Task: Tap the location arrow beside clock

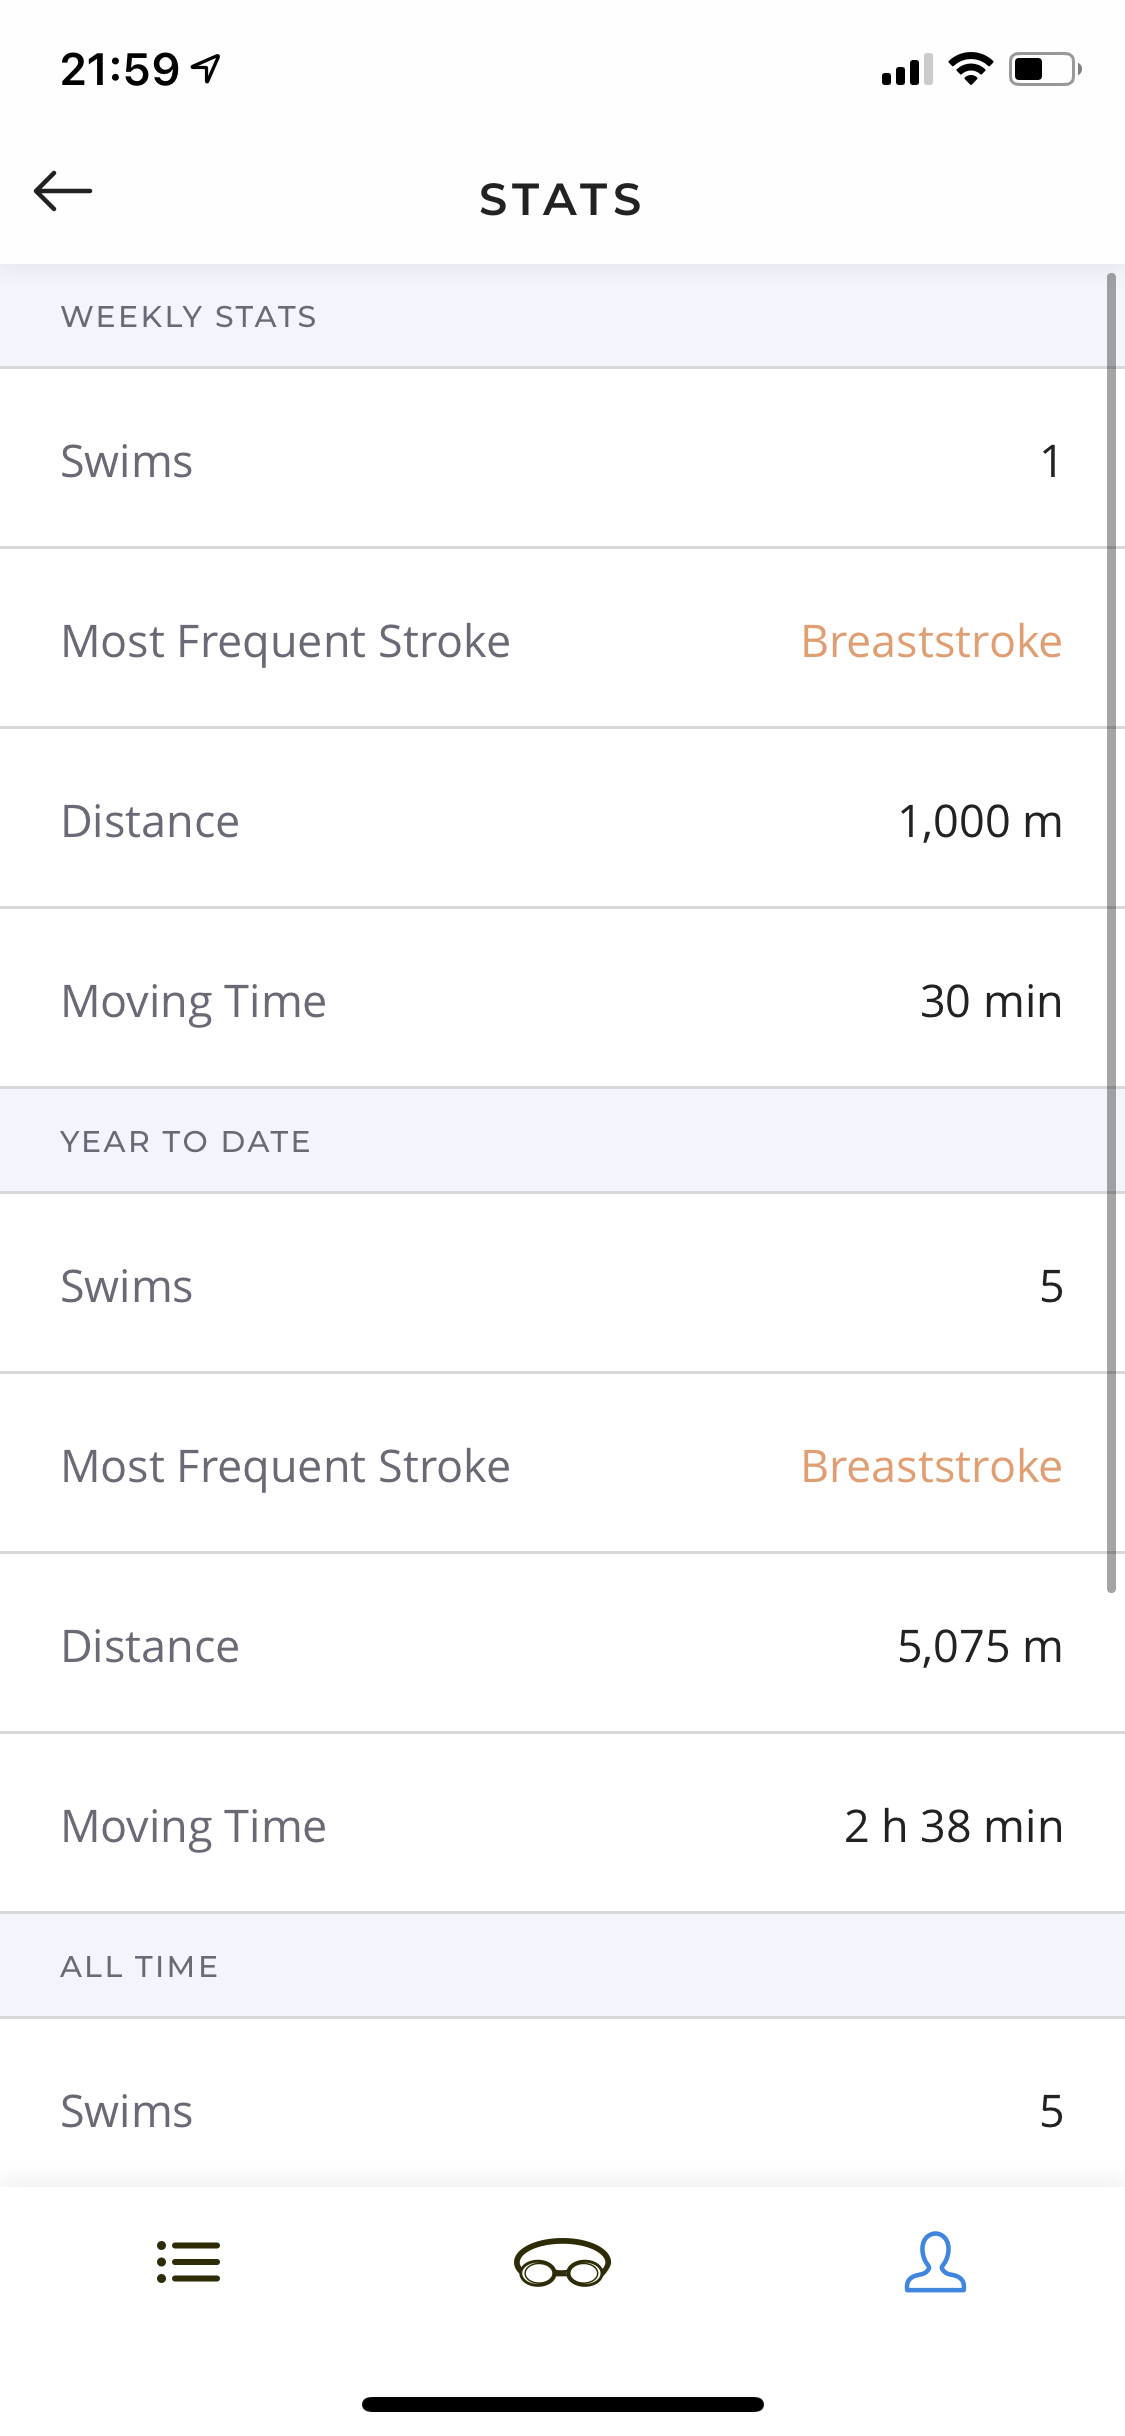Action: coord(207,69)
